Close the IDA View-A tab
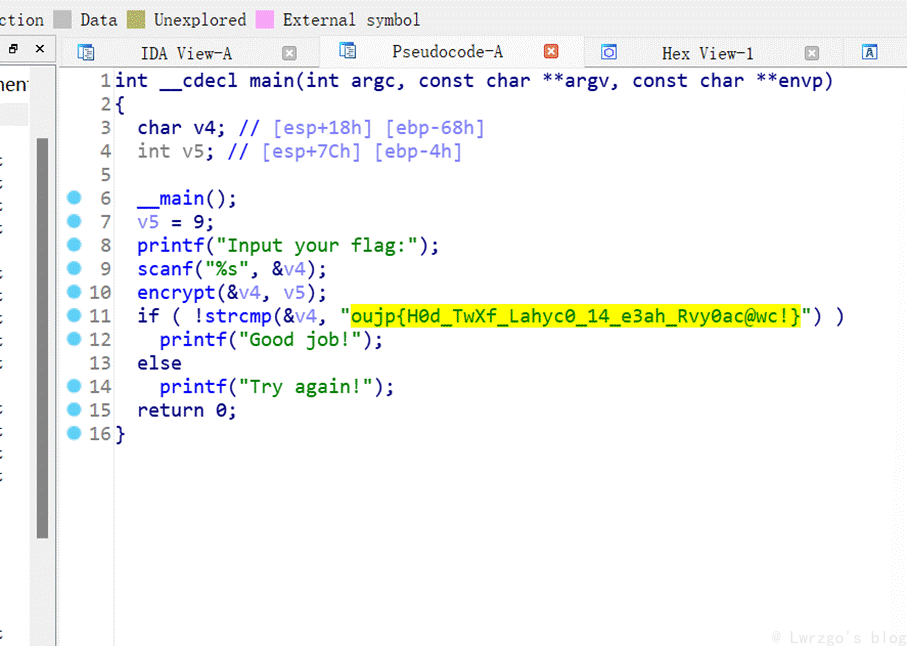The width and height of the screenshot is (907, 646). point(289,53)
